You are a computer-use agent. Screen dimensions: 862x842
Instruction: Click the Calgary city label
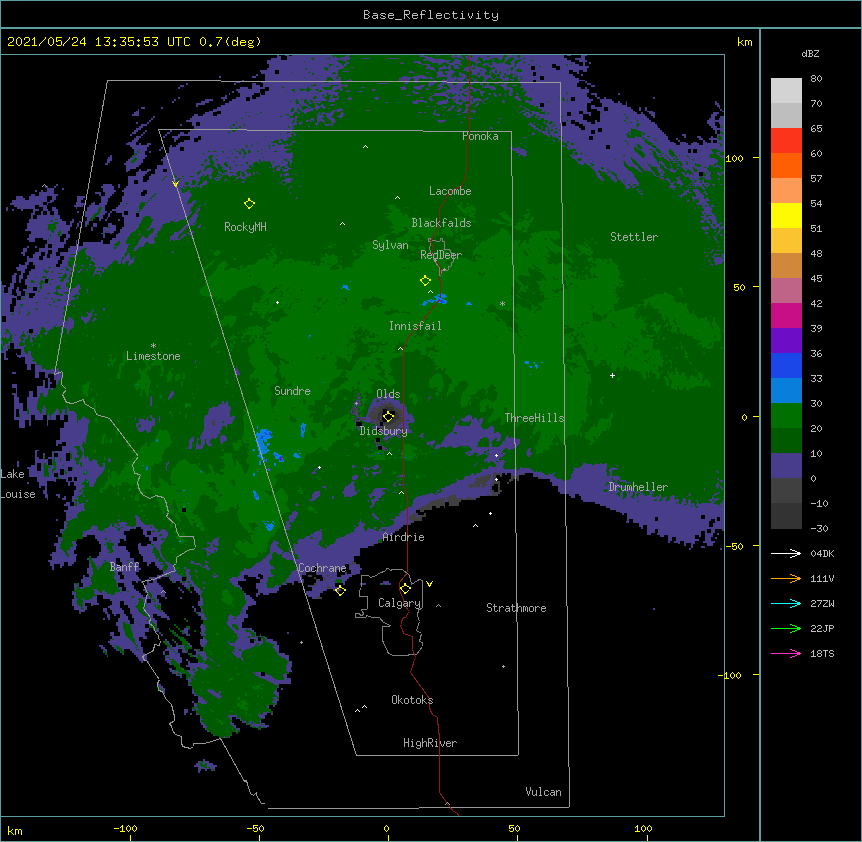399,603
